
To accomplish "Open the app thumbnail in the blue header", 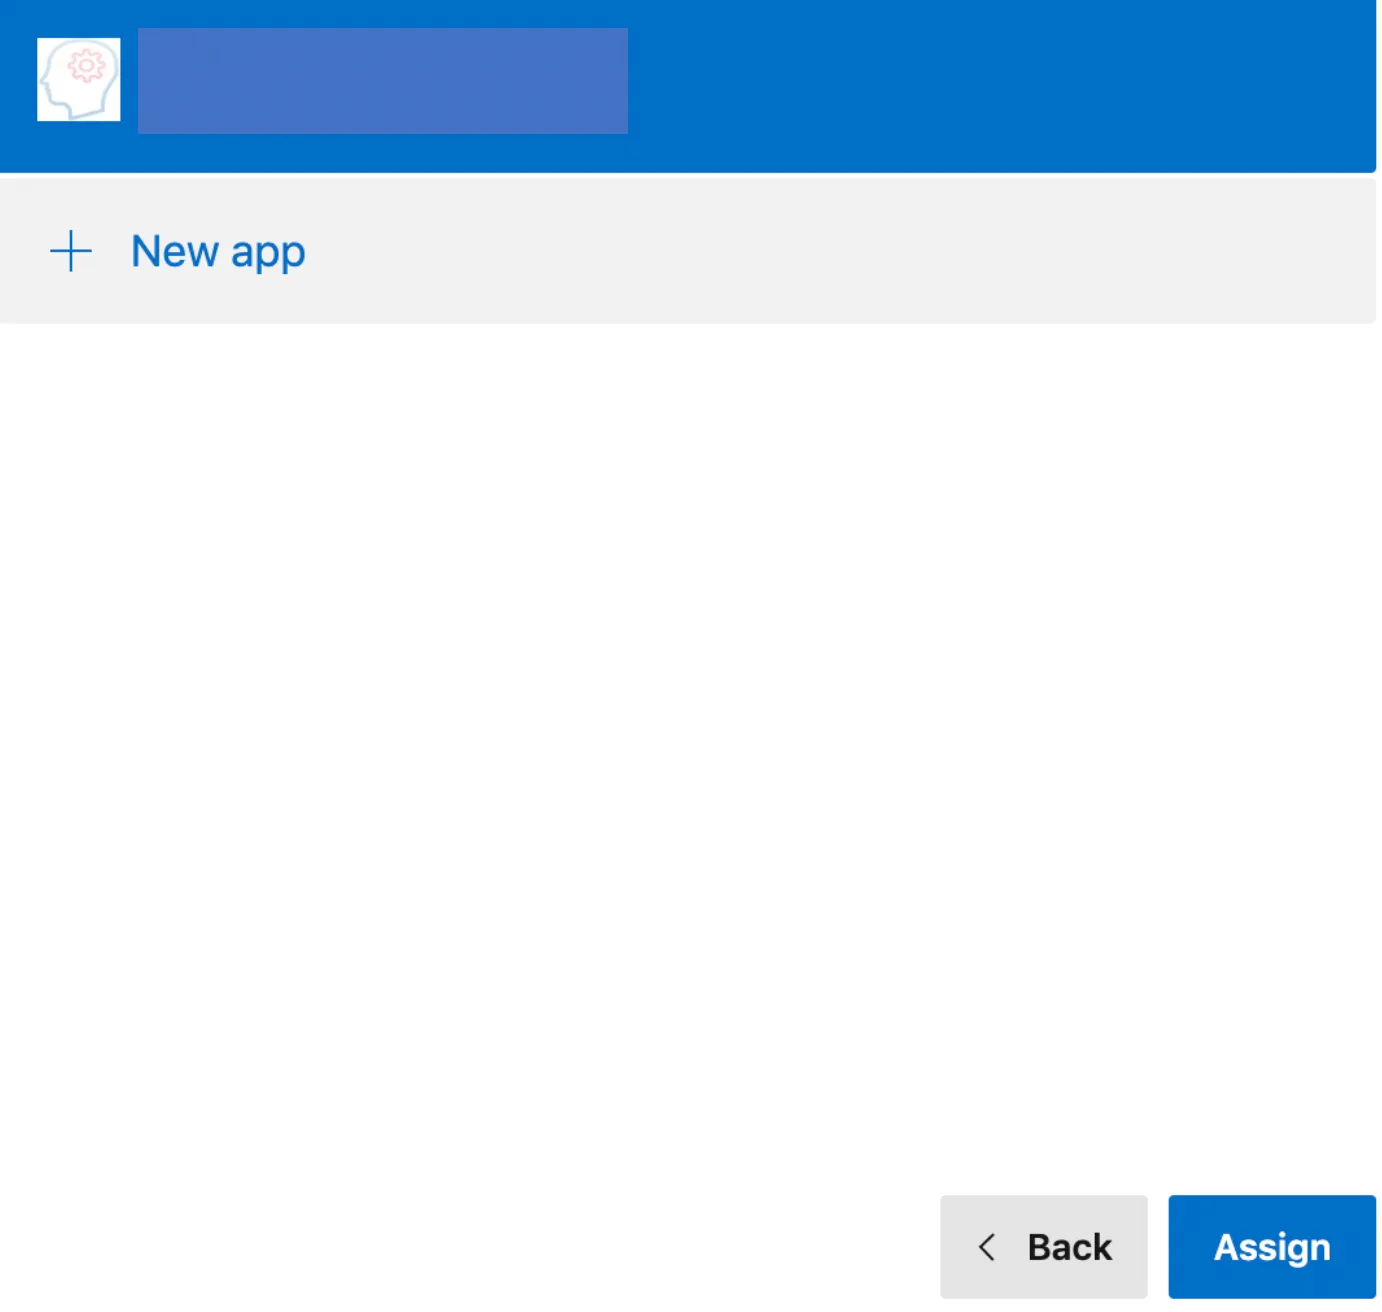I will [78, 80].
